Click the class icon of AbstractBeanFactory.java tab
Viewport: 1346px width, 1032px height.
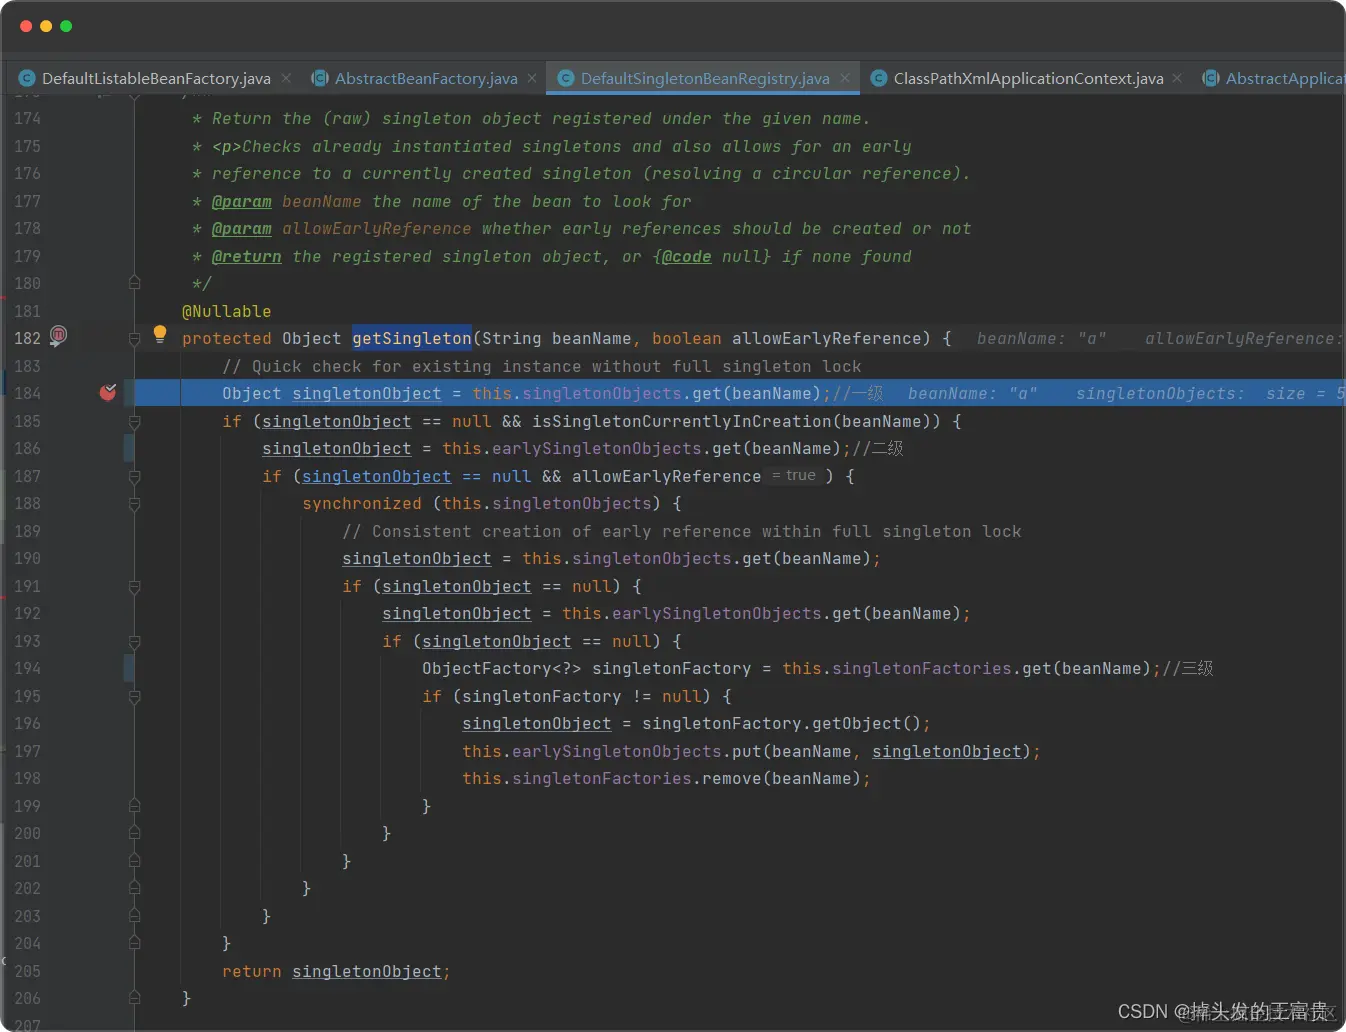[320, 78]
